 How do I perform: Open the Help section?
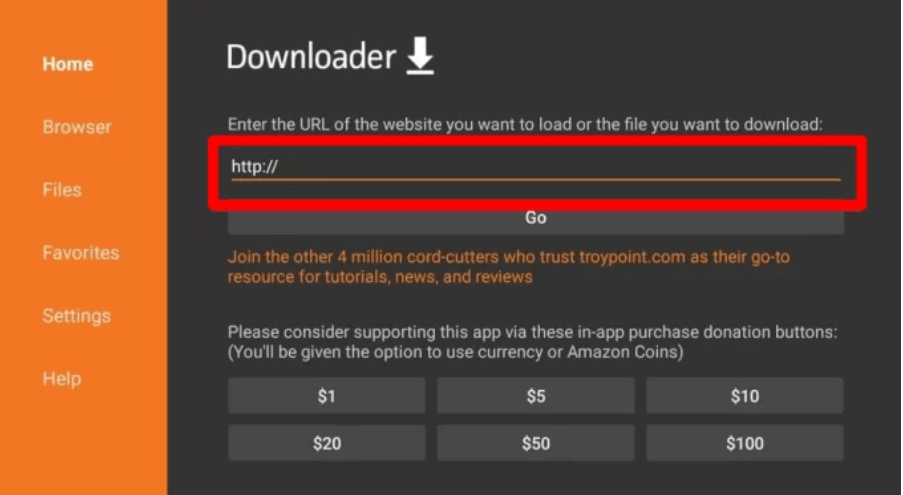(62, 378)
